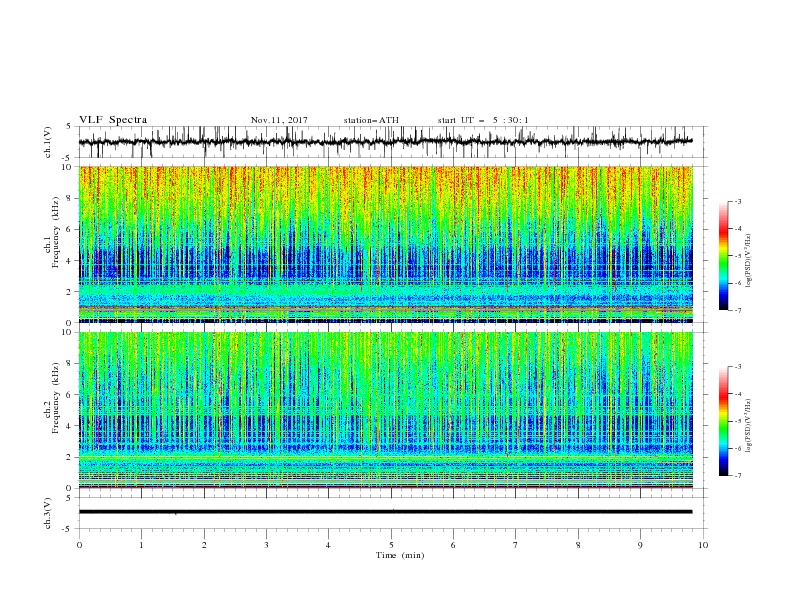
Task: Click the flat ch.3 voltage trace
Action: tap(385, 512)
